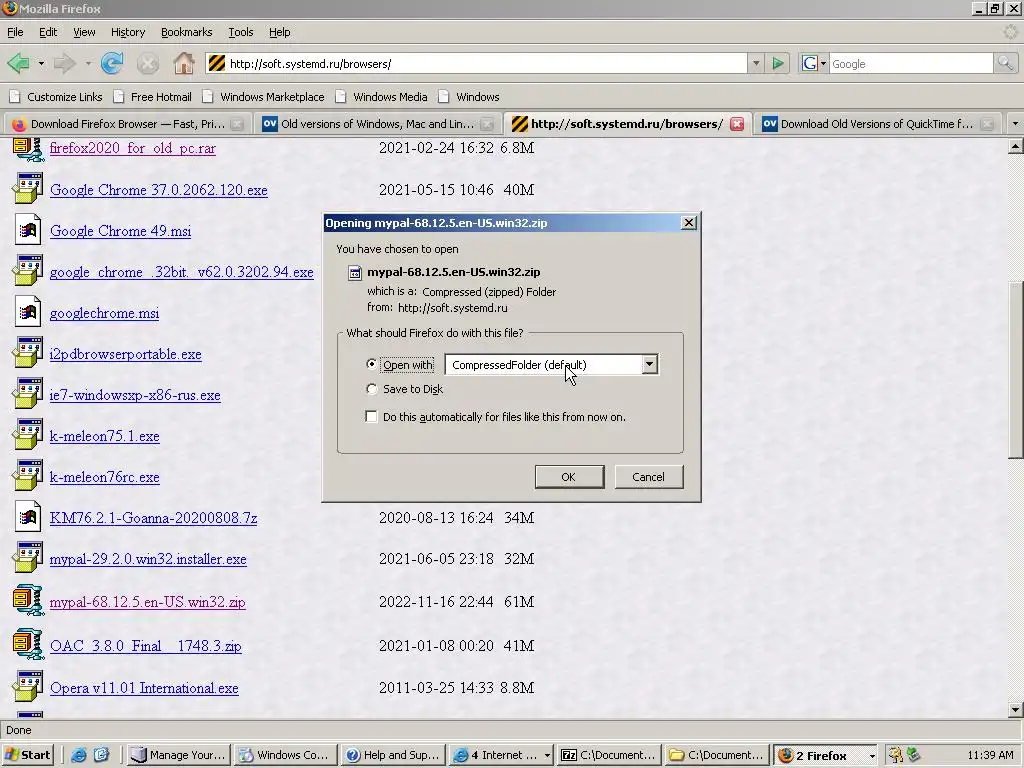Open the firefox2020_for_old_pc.rar link
The width and height of the screenshot is (1024, 768).
click(133, 148)
